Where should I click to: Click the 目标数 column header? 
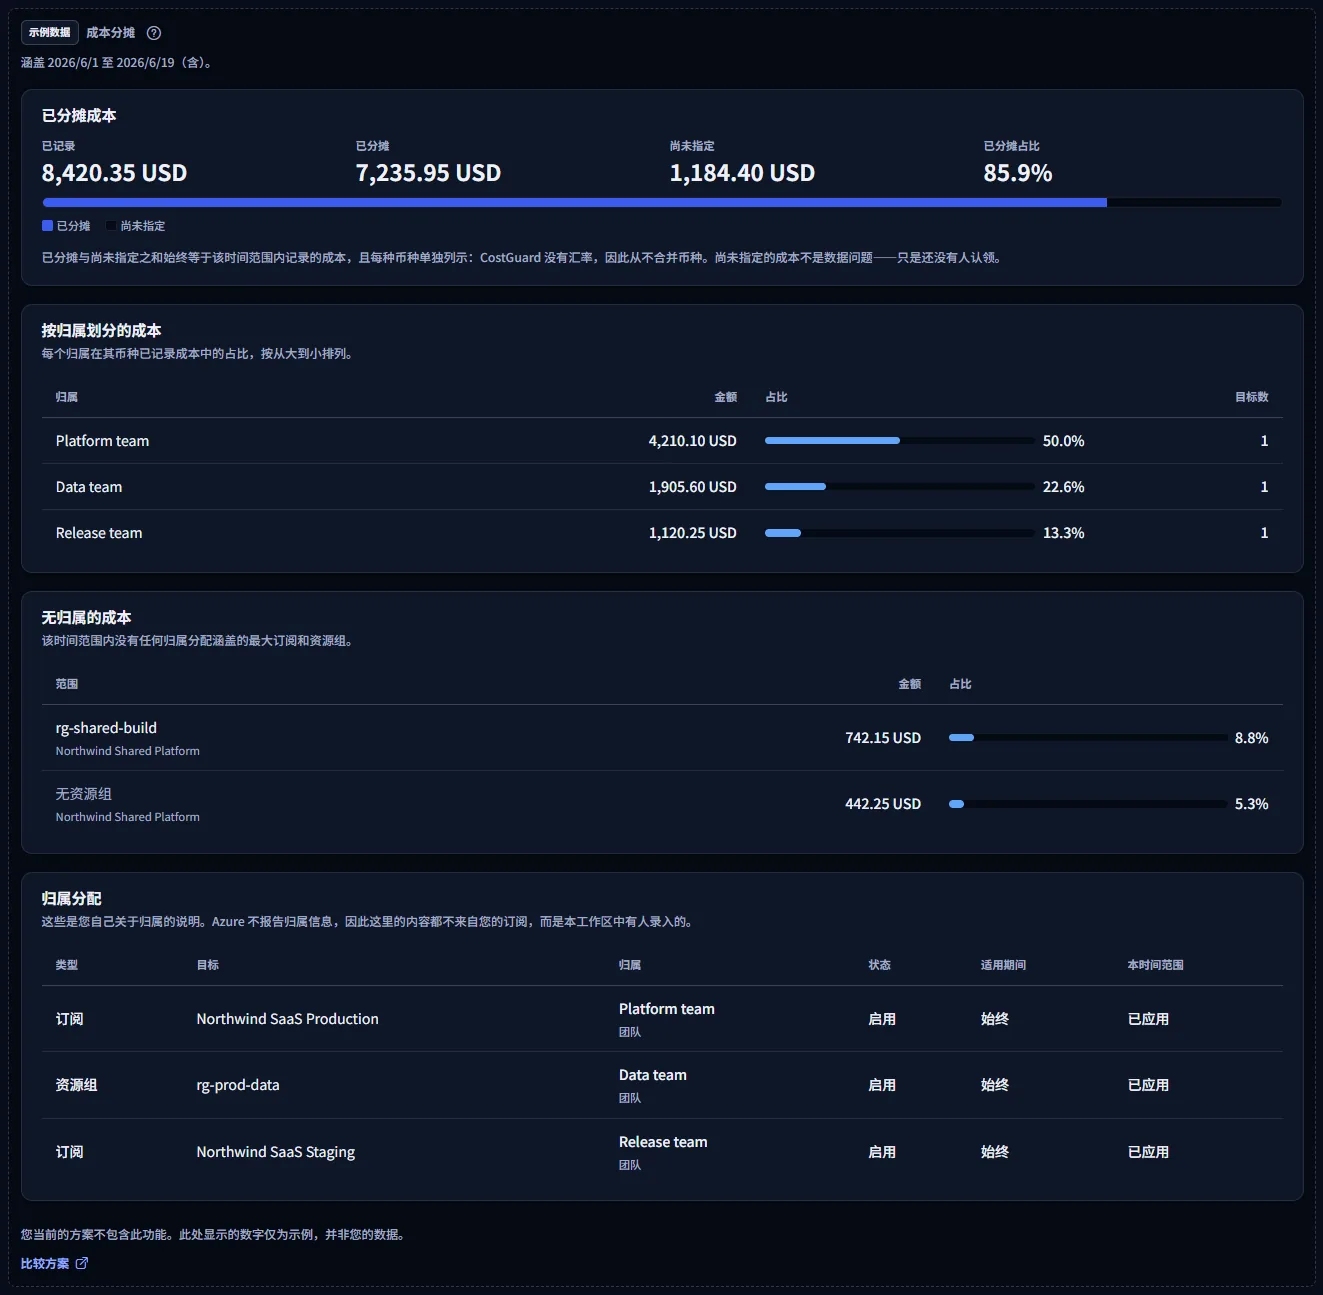coord(1252,397)
